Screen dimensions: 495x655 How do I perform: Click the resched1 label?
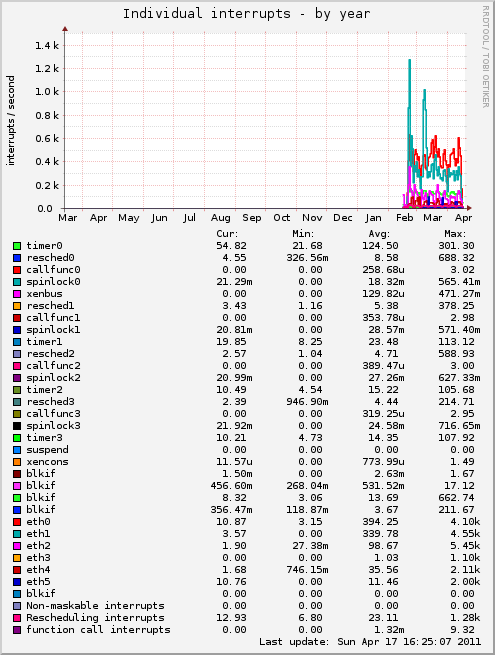click(x=51, y=306)
